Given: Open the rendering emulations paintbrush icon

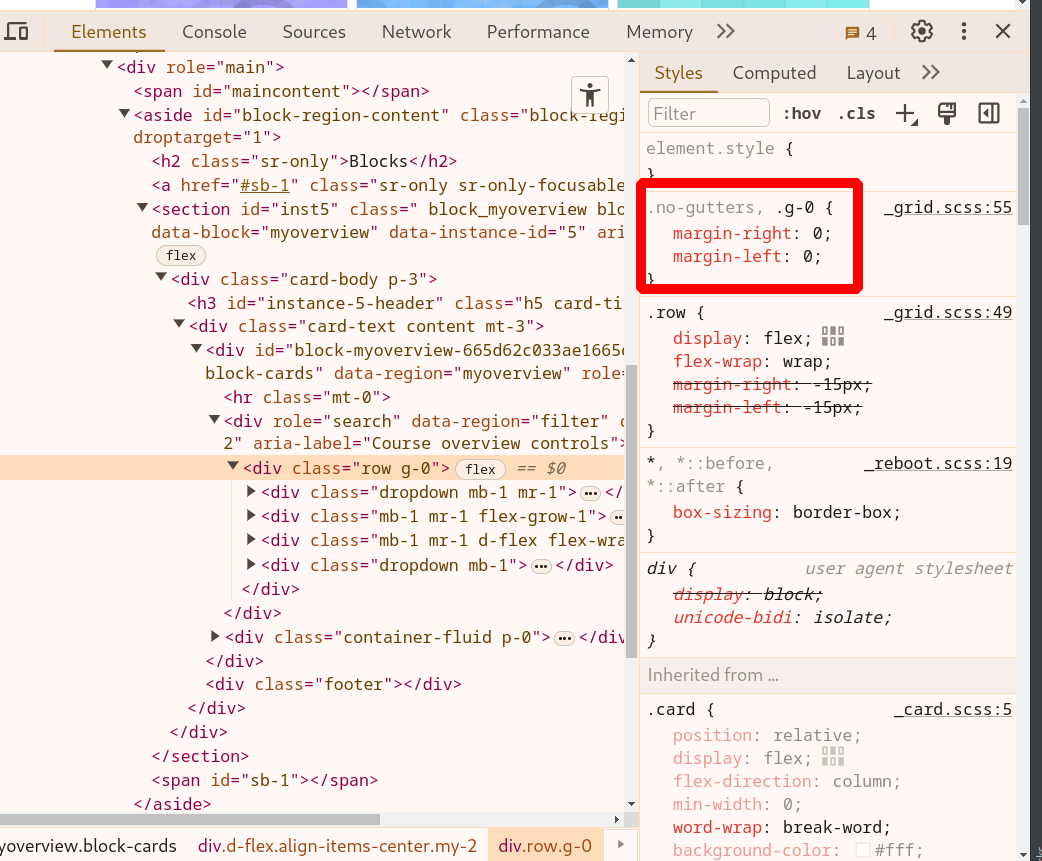Looking at the screenshot, I should pyautogui.click(x=947, y=114).
